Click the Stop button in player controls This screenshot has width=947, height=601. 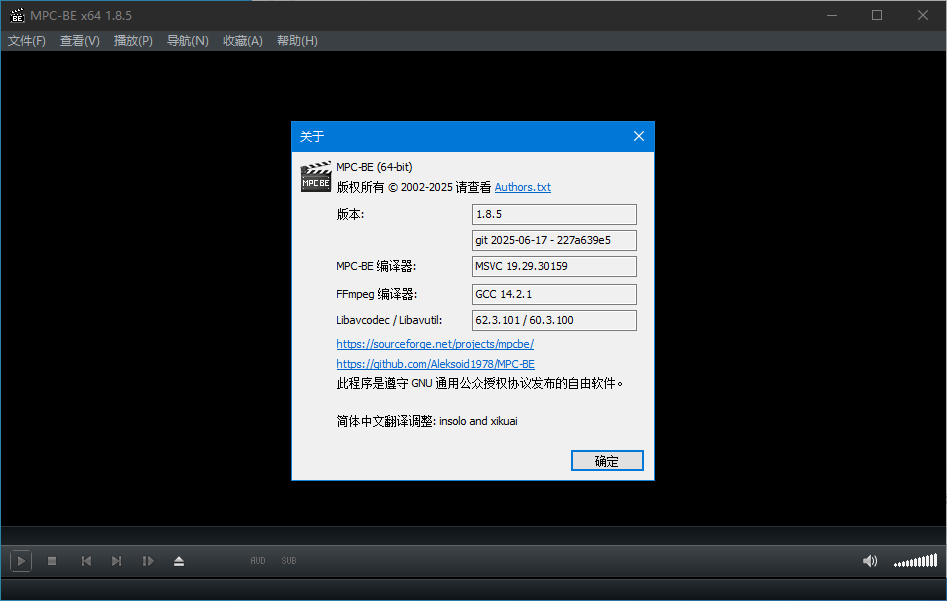click(x=52, y=561)
